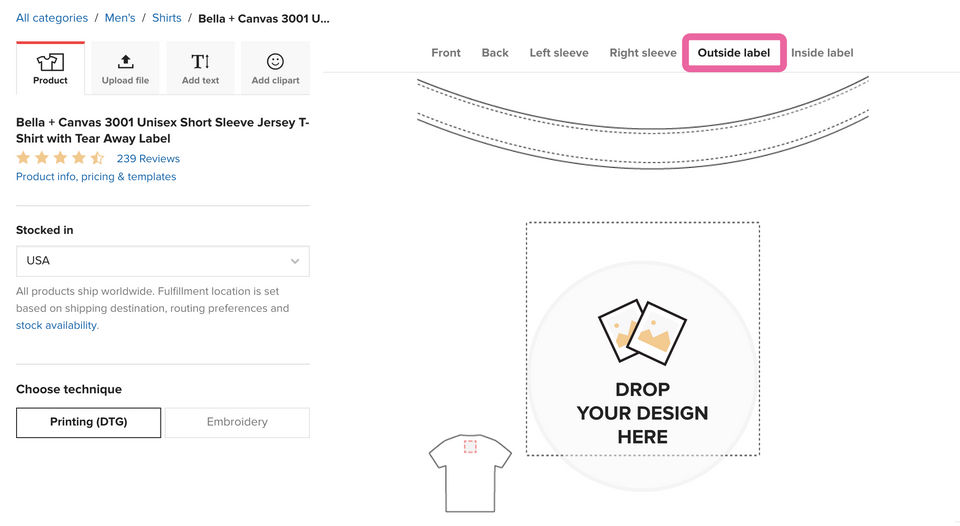960x526 pixels.
Task: Switch to the Back print area tab
Action: [495, 53]
